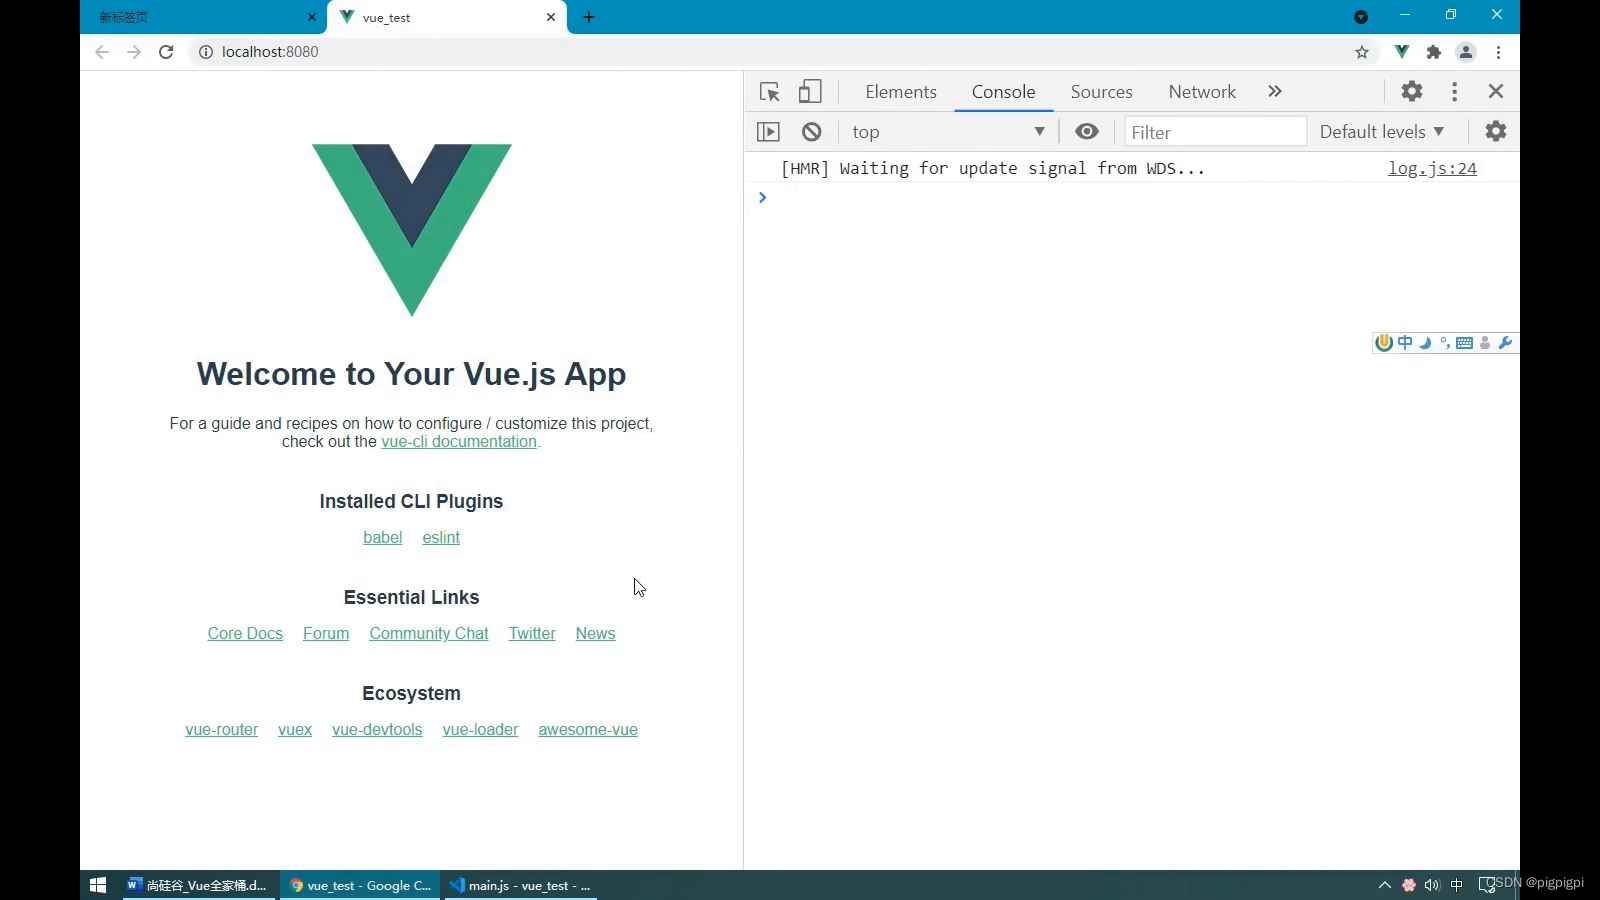Open a new browser tab
1600x900 pixels.
tap(589, 17)
